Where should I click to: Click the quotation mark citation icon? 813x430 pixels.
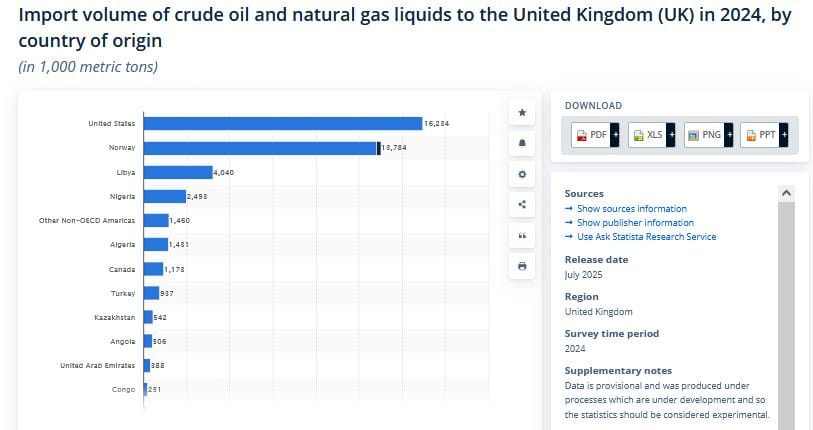point(522,236)
